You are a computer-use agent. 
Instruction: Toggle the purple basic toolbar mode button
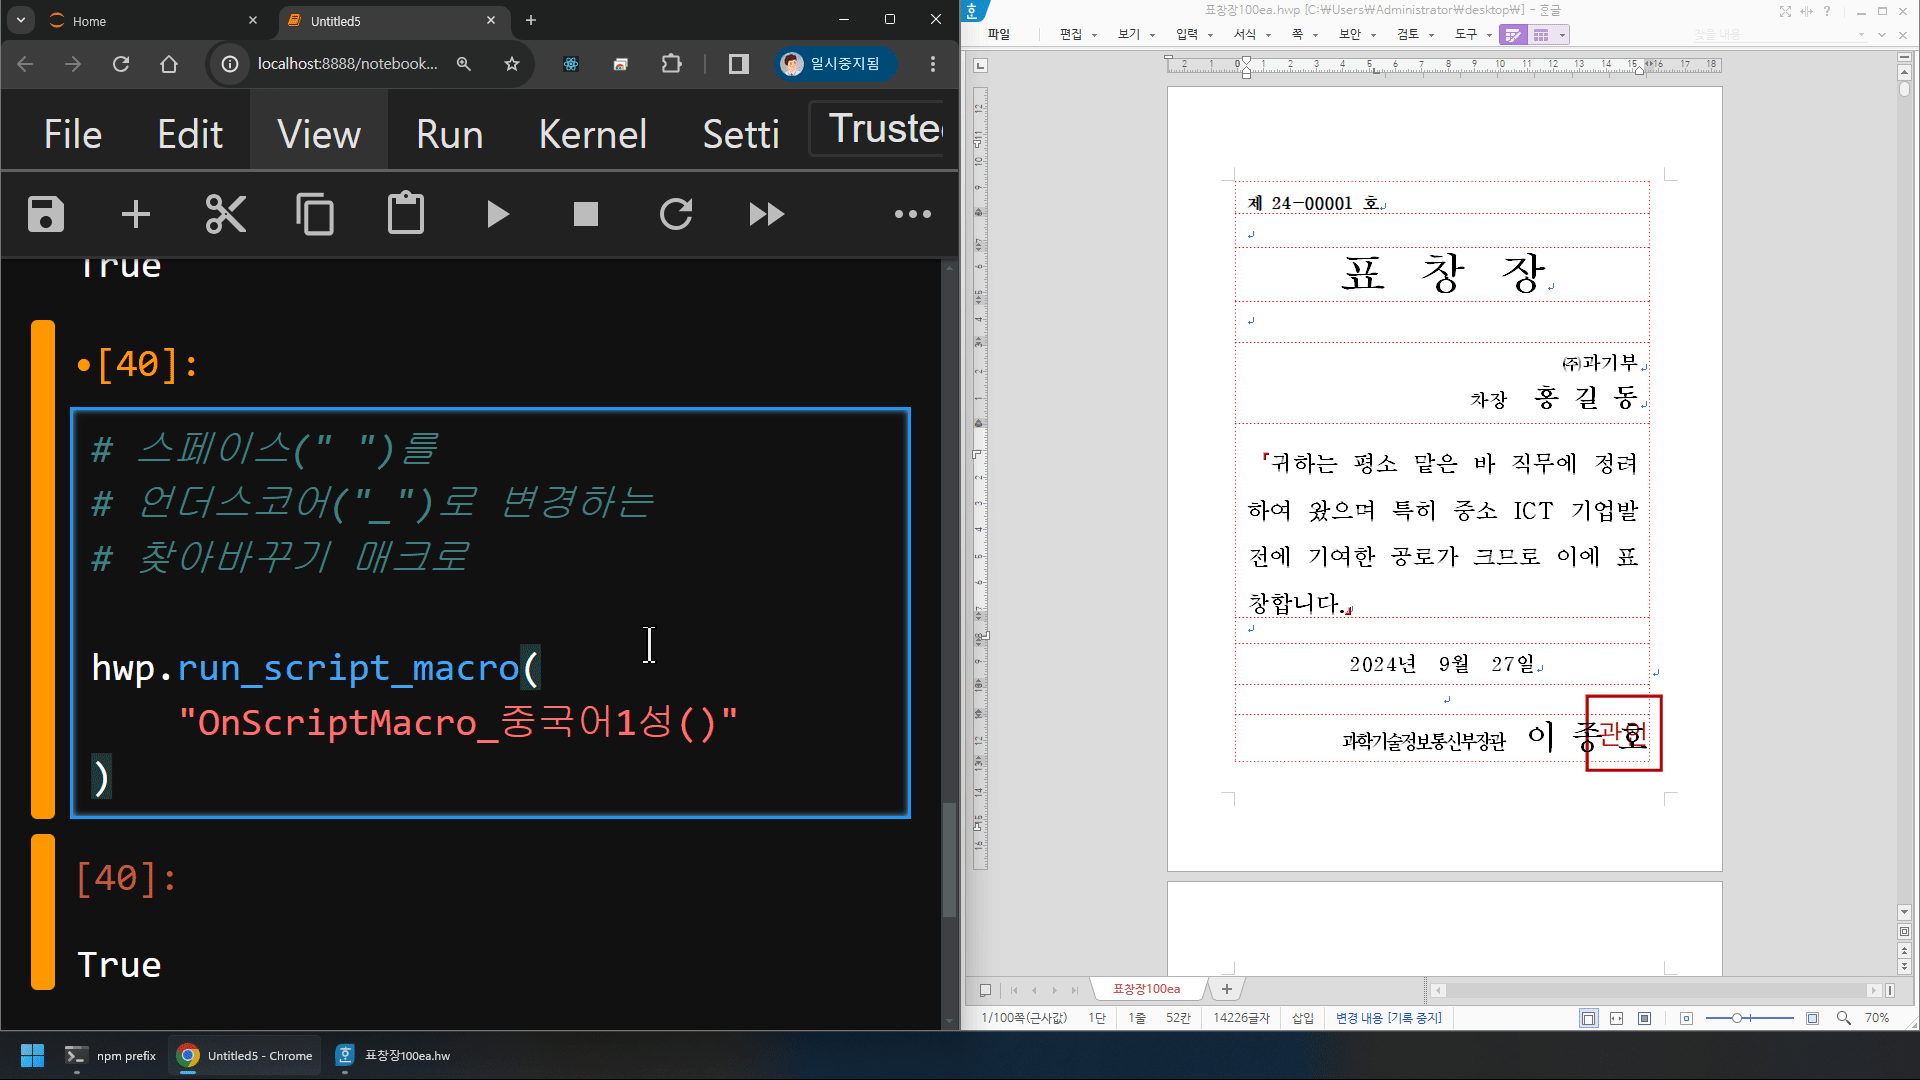pyautogui.click(x=1513, y=35)
